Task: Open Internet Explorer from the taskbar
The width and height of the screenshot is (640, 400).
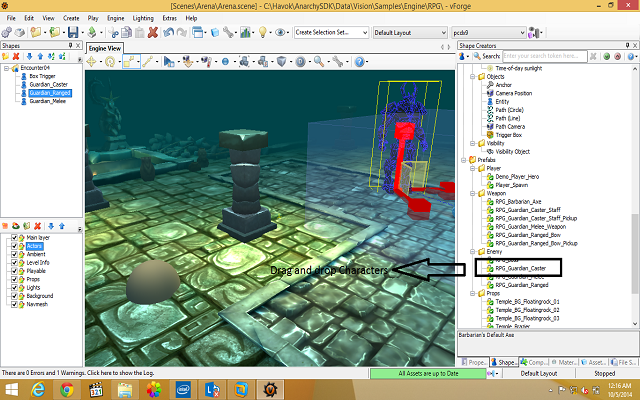Action: (x=38, y=390)
